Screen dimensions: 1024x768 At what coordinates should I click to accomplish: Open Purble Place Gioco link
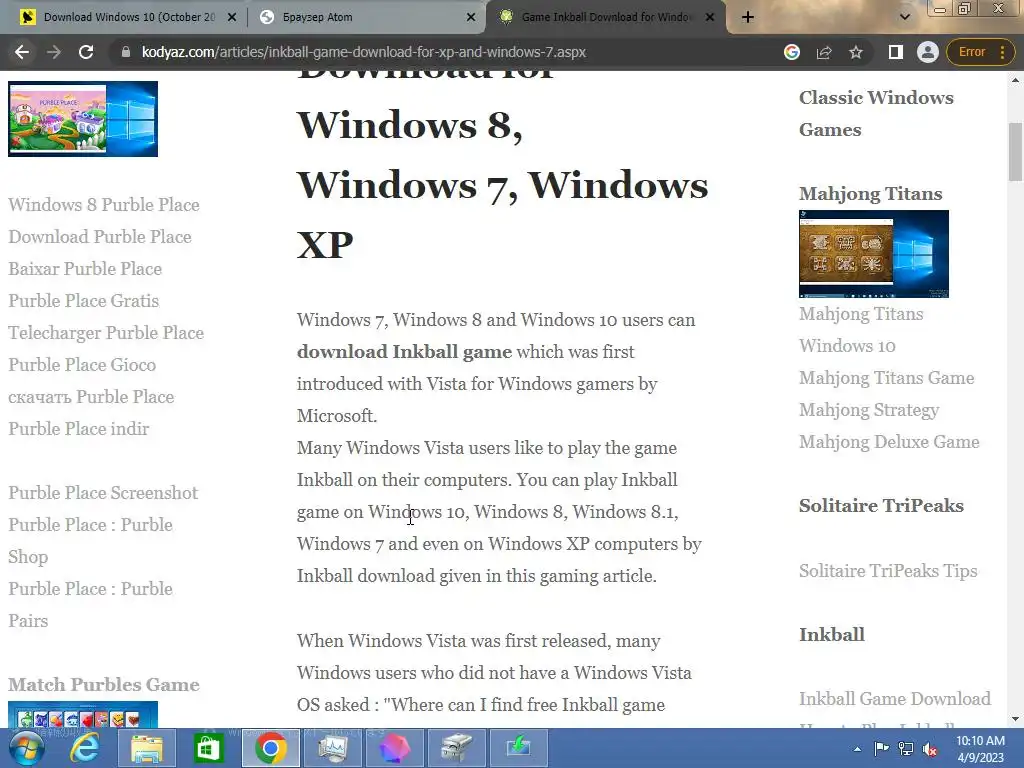(82, 364)
